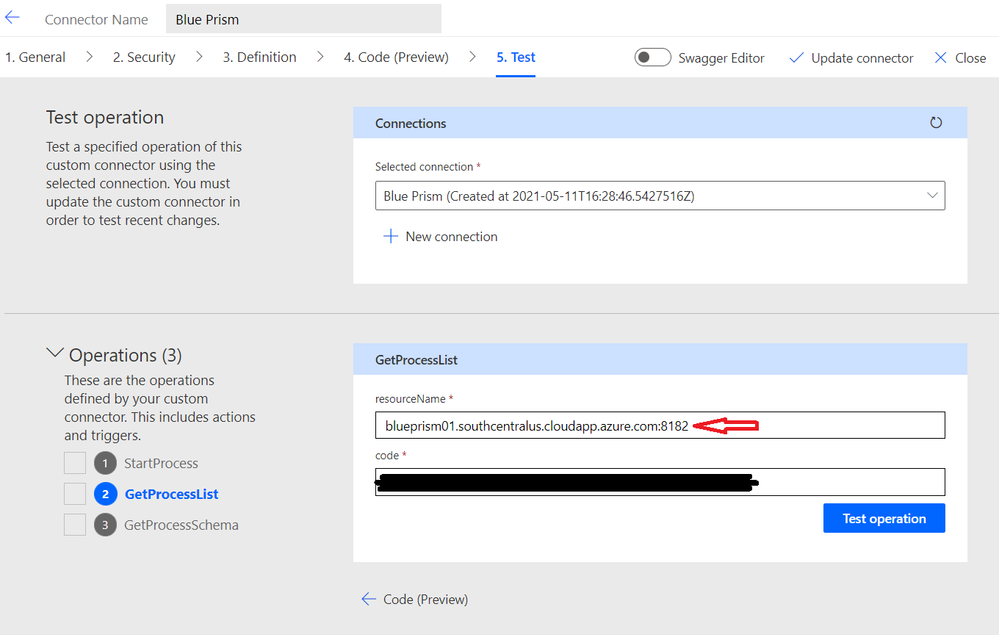The width and height of the screenshot is (999, 635).
Task: Open the 4. Code (Preview) tab
Action: [396, 58]
